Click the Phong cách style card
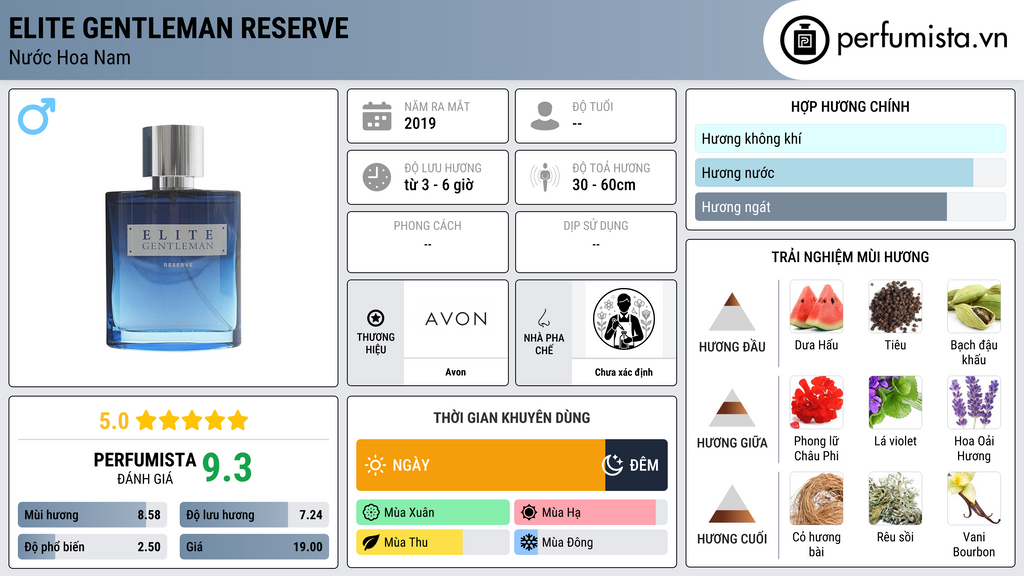Screen dimensions: 1024x576 [x=428, y=242]
